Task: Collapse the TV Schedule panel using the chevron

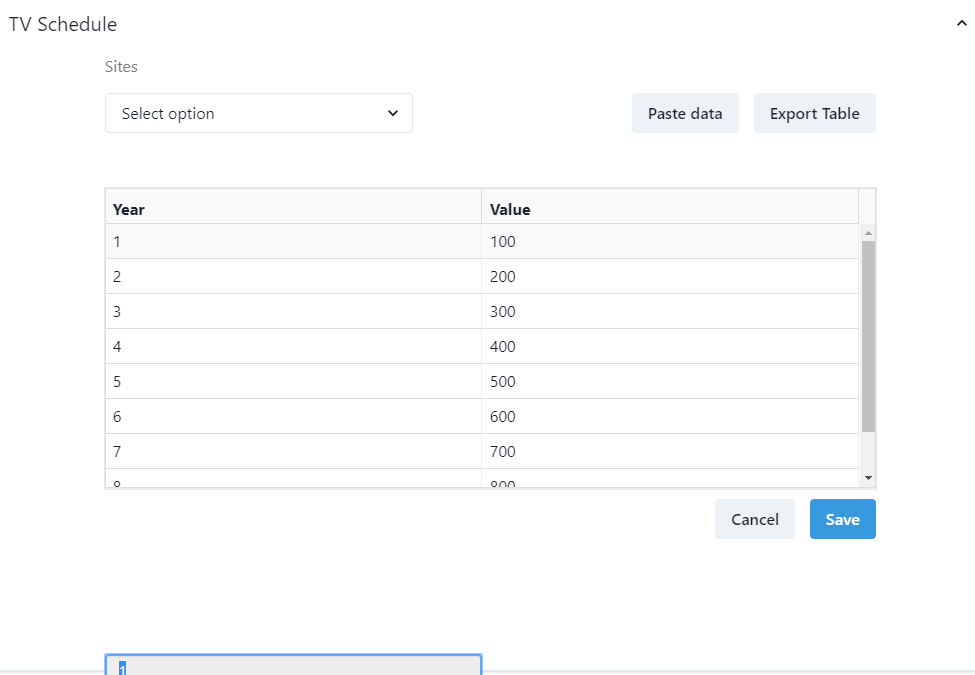Action: [960, 22]
